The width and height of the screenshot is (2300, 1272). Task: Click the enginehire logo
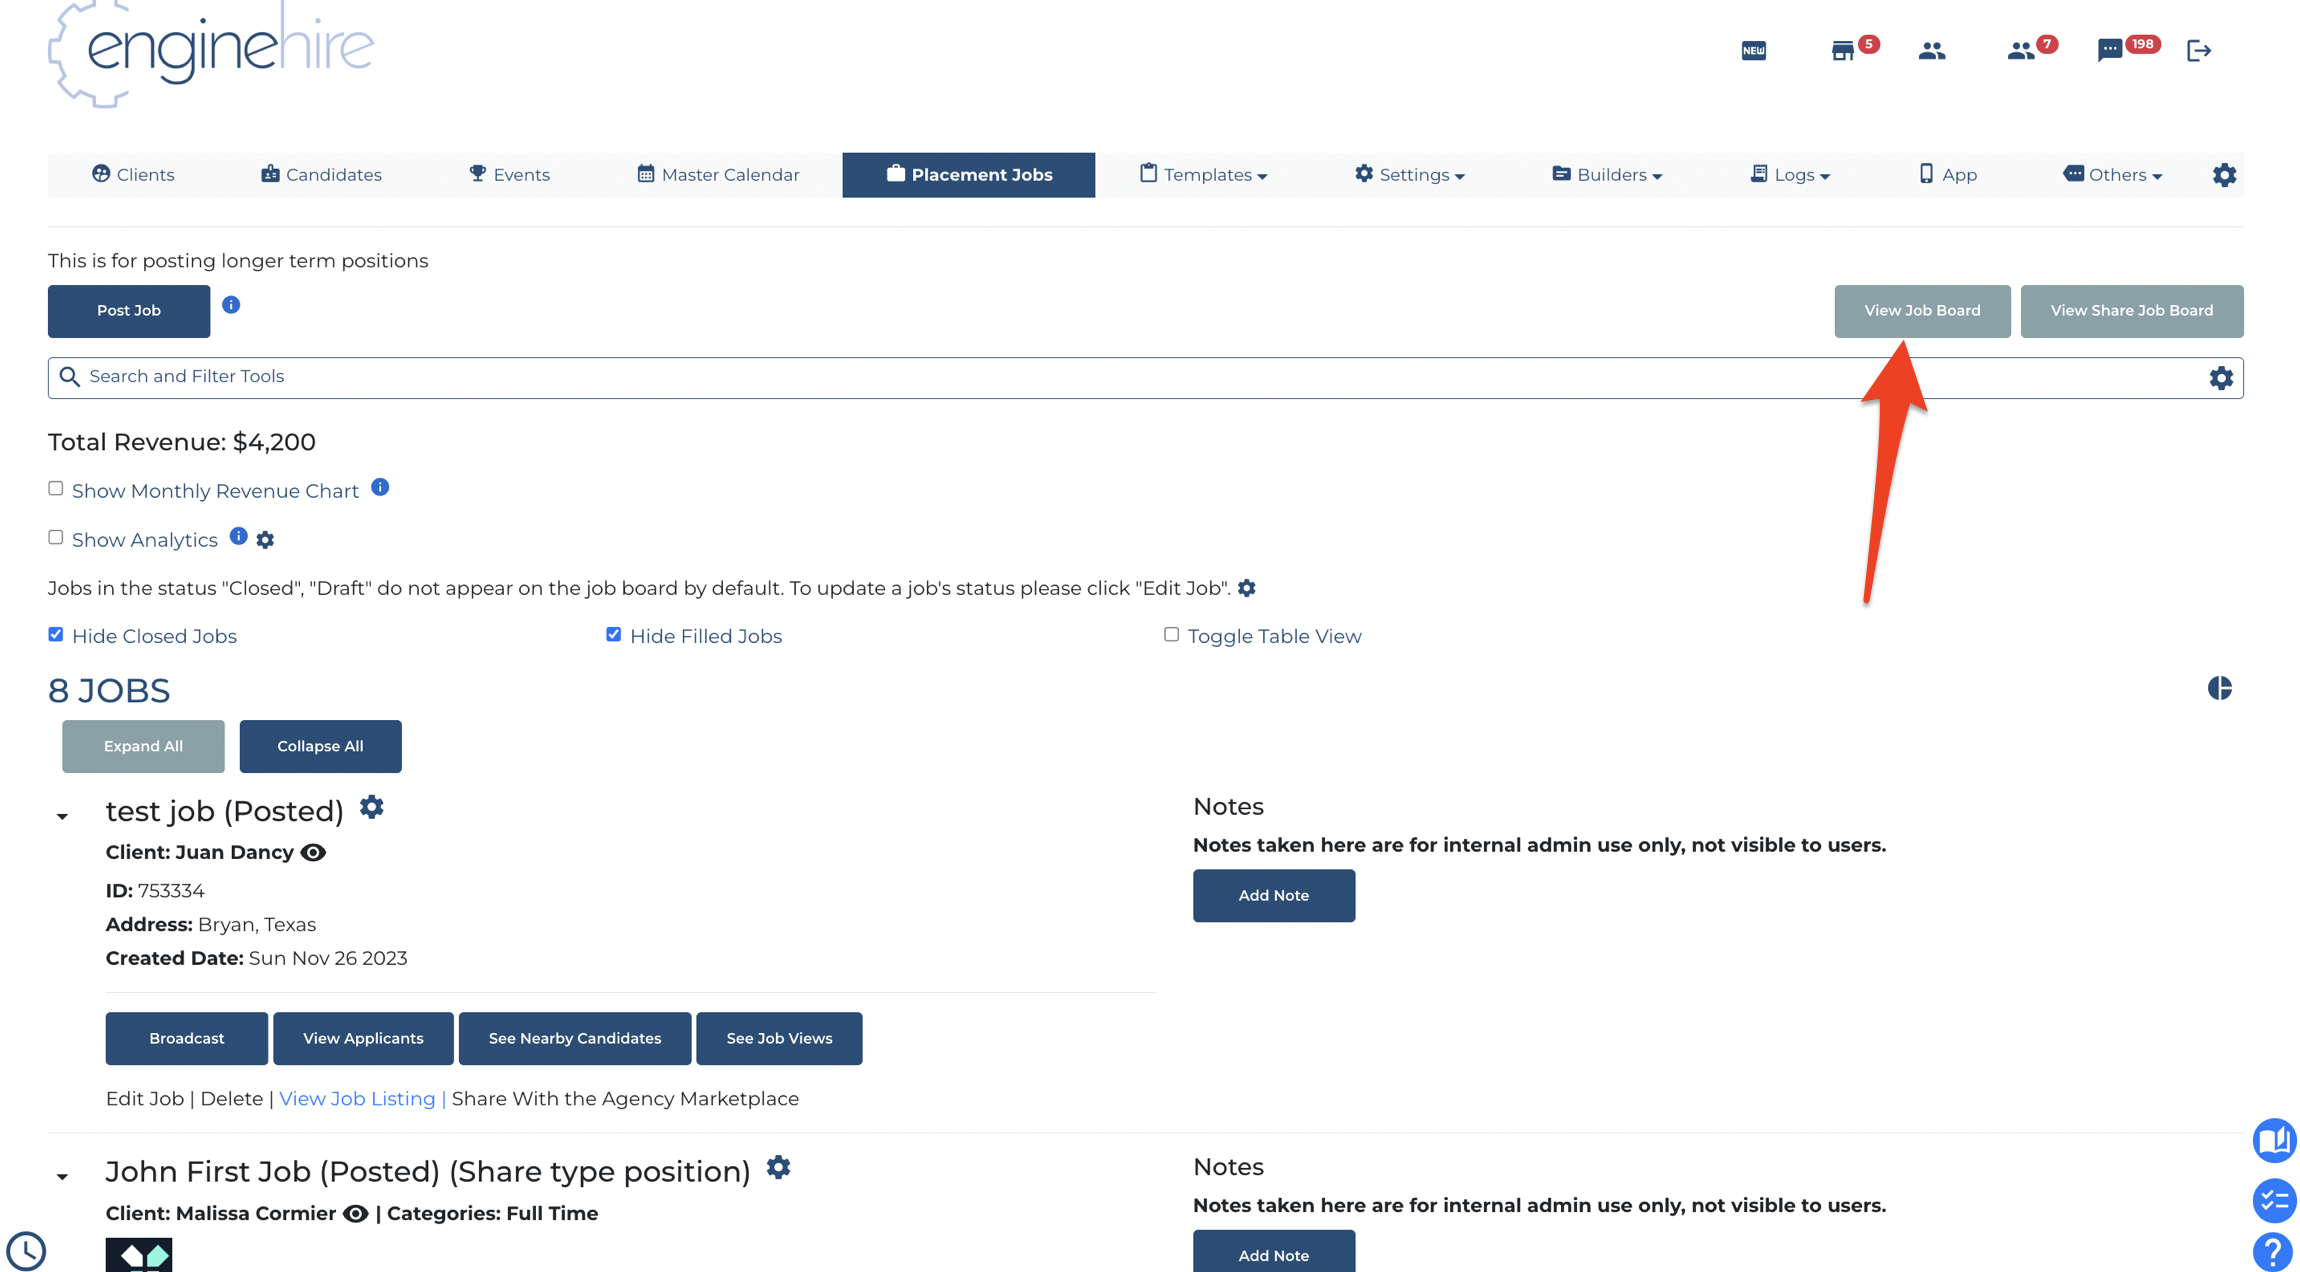pyautogui.click(x=212, y=54)
